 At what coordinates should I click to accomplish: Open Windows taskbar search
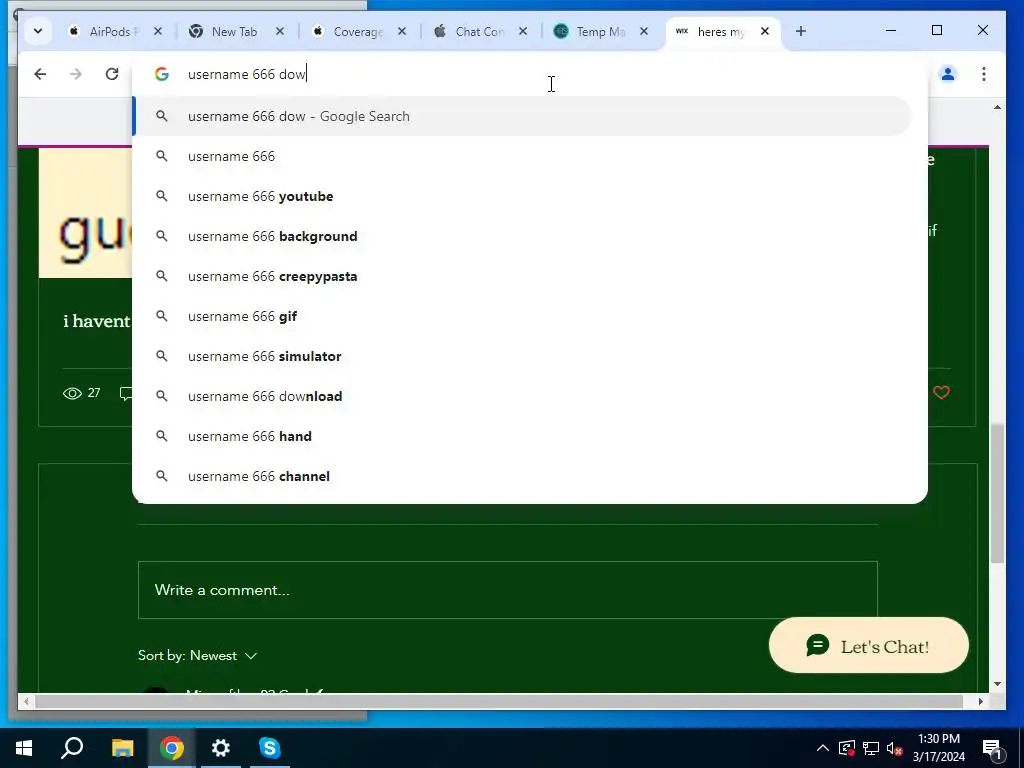tap(72, 748)
